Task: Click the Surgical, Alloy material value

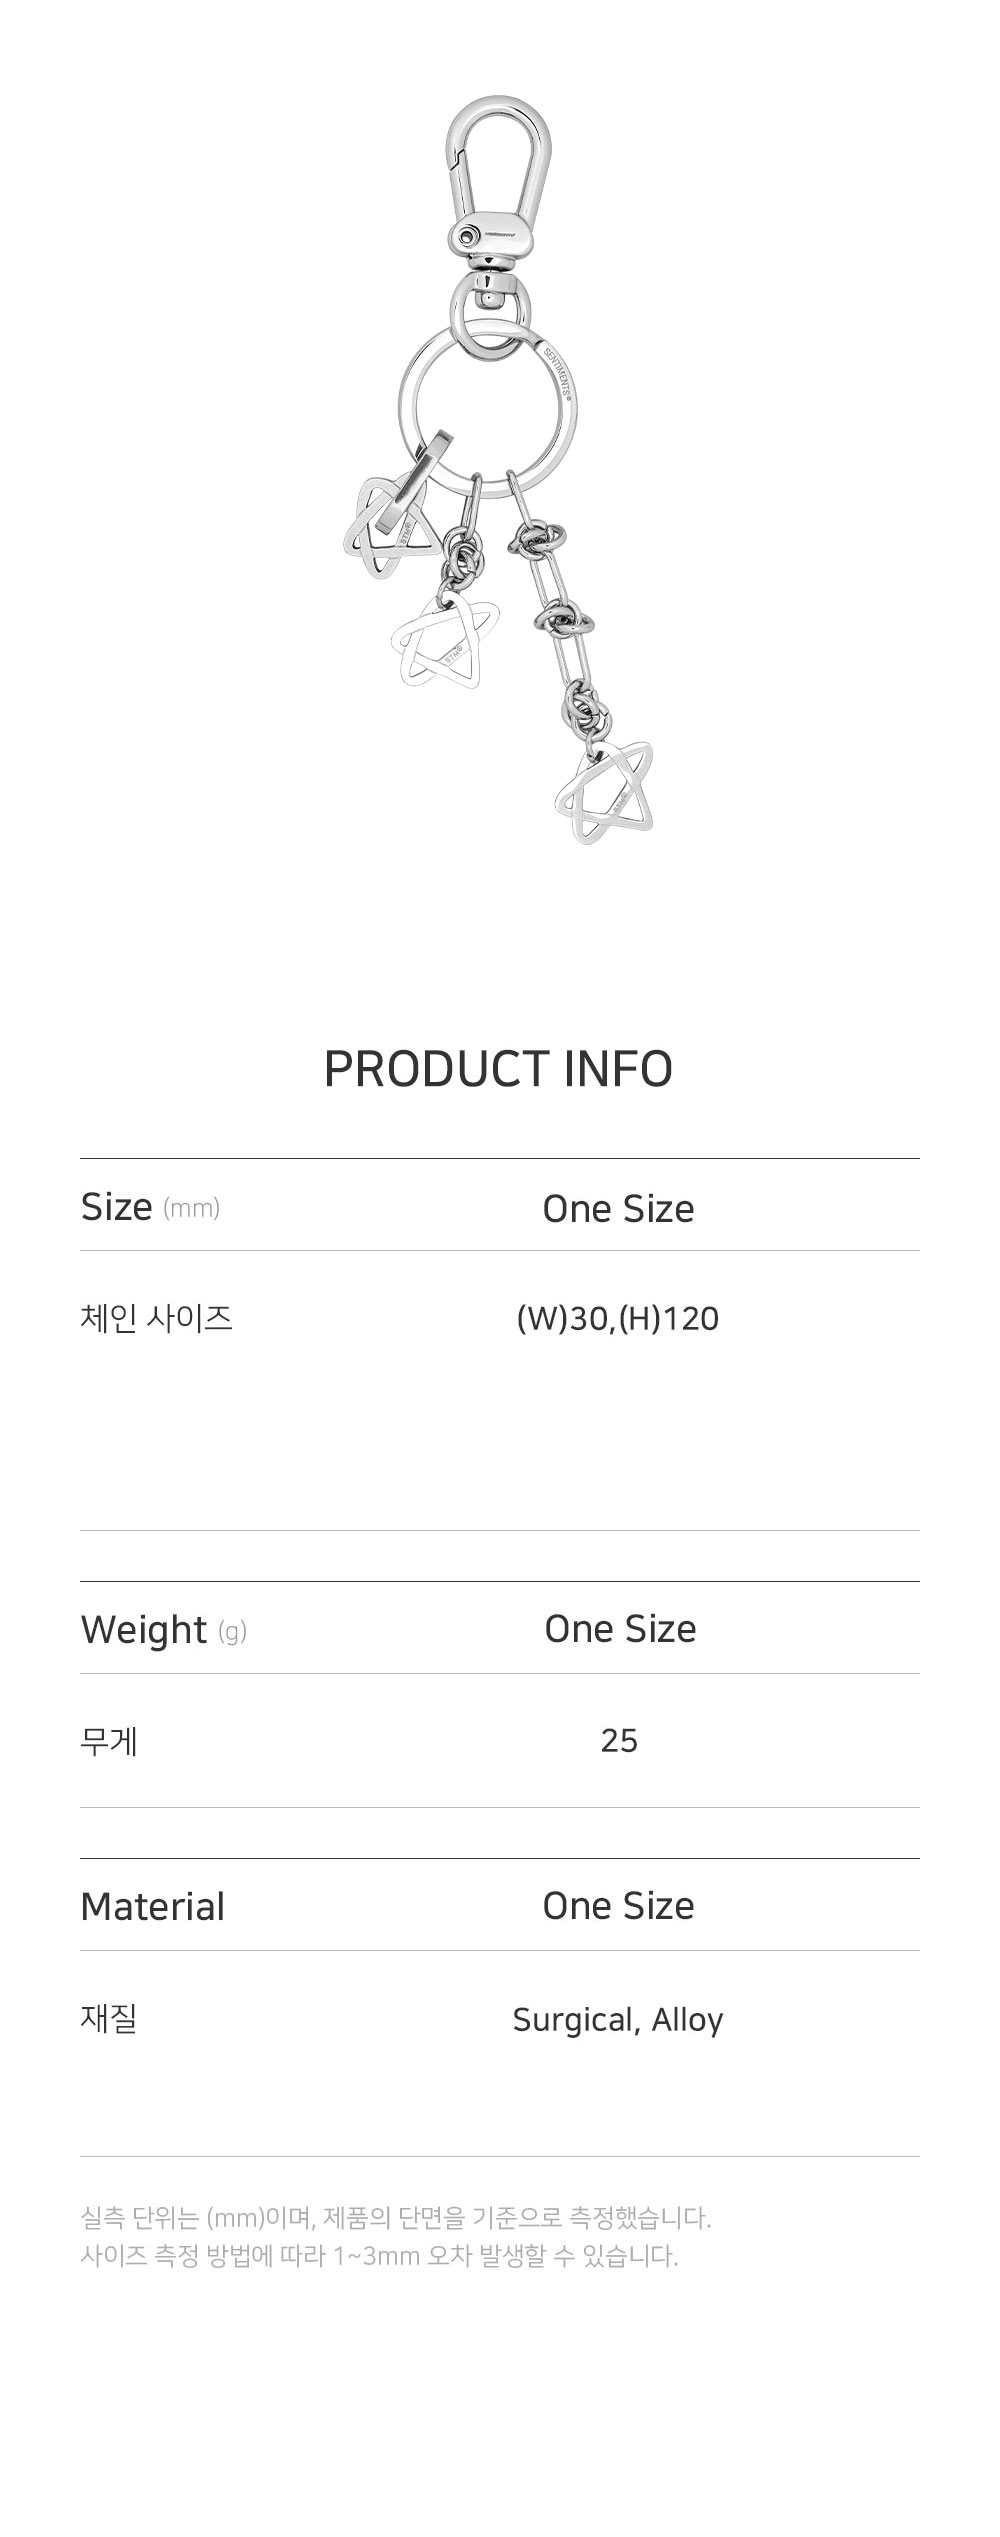Action: (617, 2019)
